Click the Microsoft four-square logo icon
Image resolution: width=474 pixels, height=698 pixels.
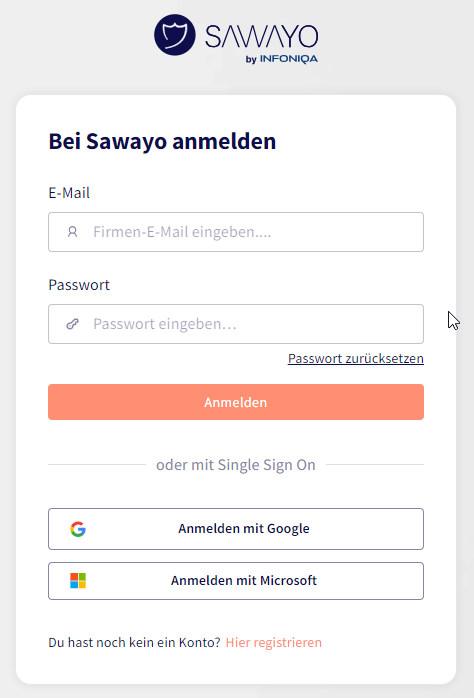(78, 580)
